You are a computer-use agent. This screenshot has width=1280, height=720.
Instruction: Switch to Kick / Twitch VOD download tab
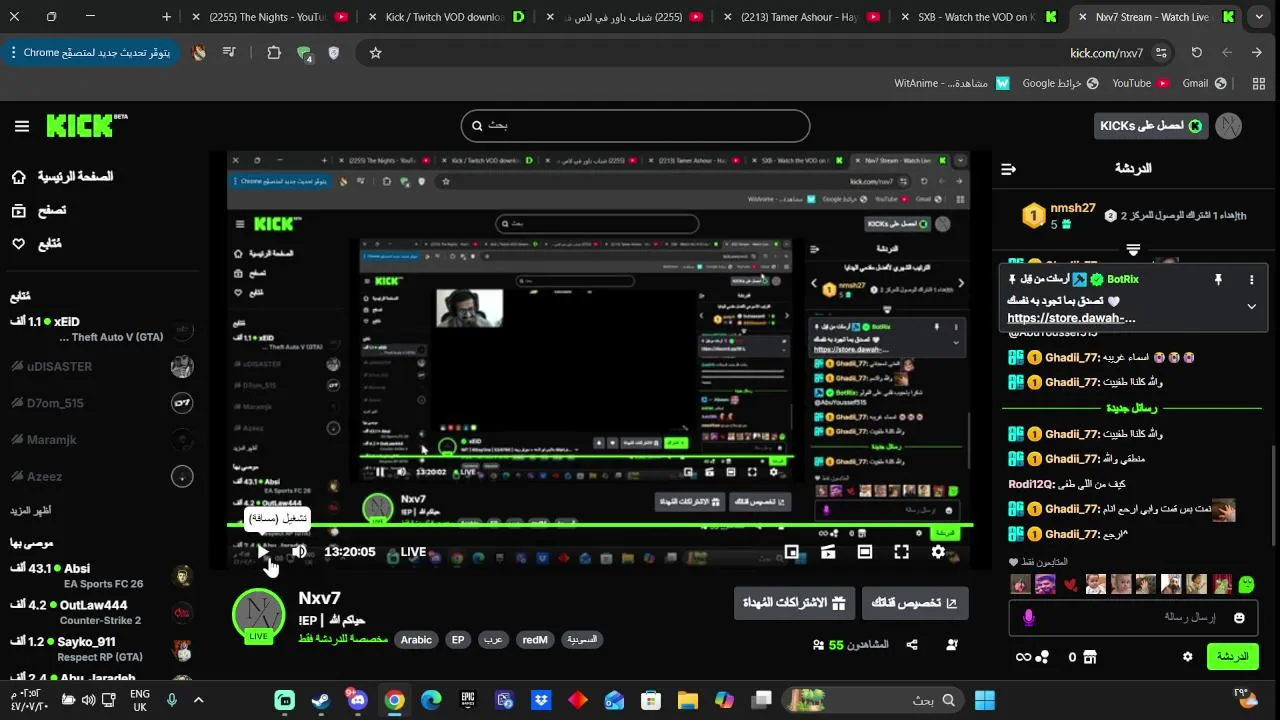tap(445, 17)
